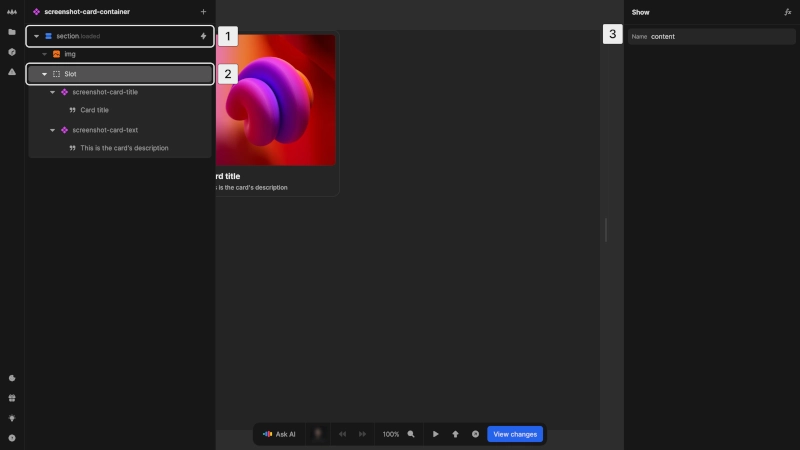
Task: Click the Name field containing content
Action: [711, 37]
